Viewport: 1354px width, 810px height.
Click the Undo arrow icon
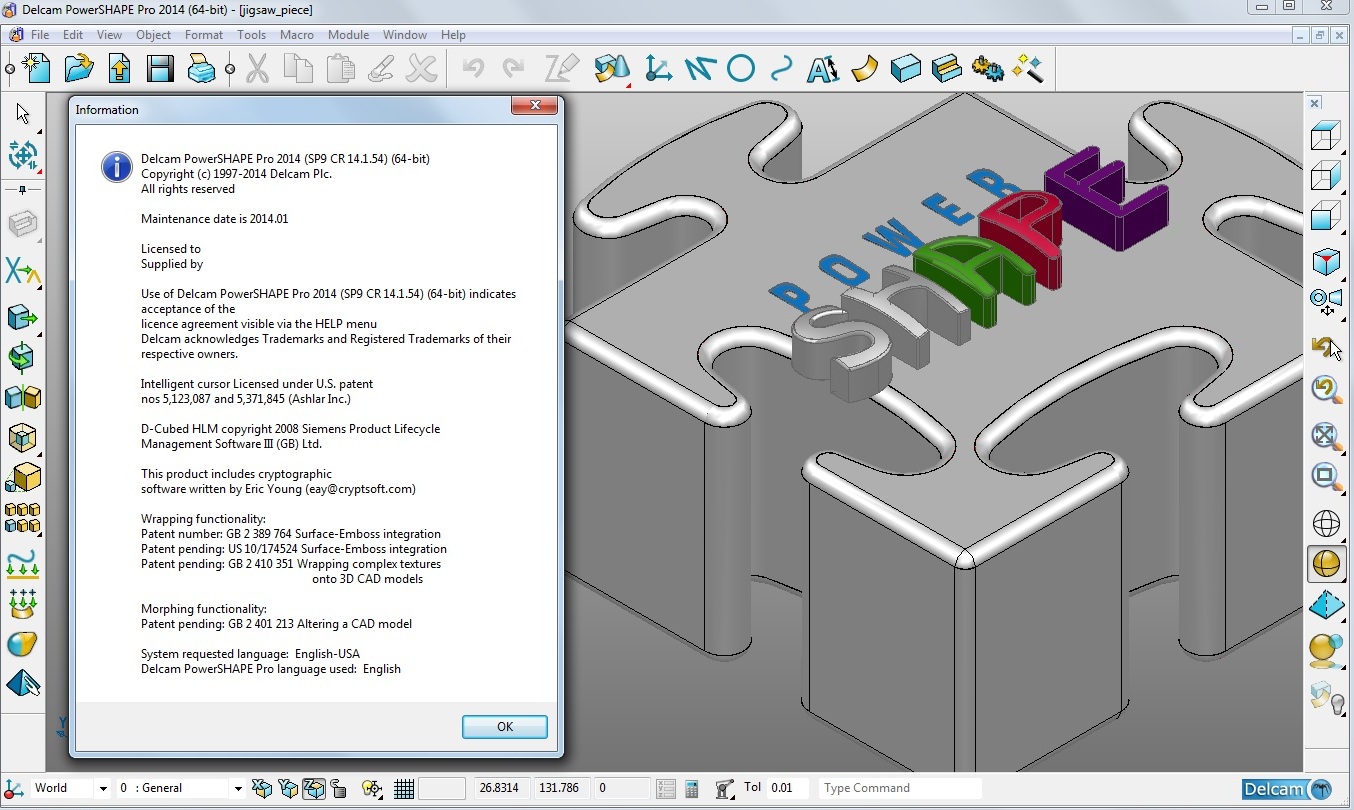click(473, 69)
